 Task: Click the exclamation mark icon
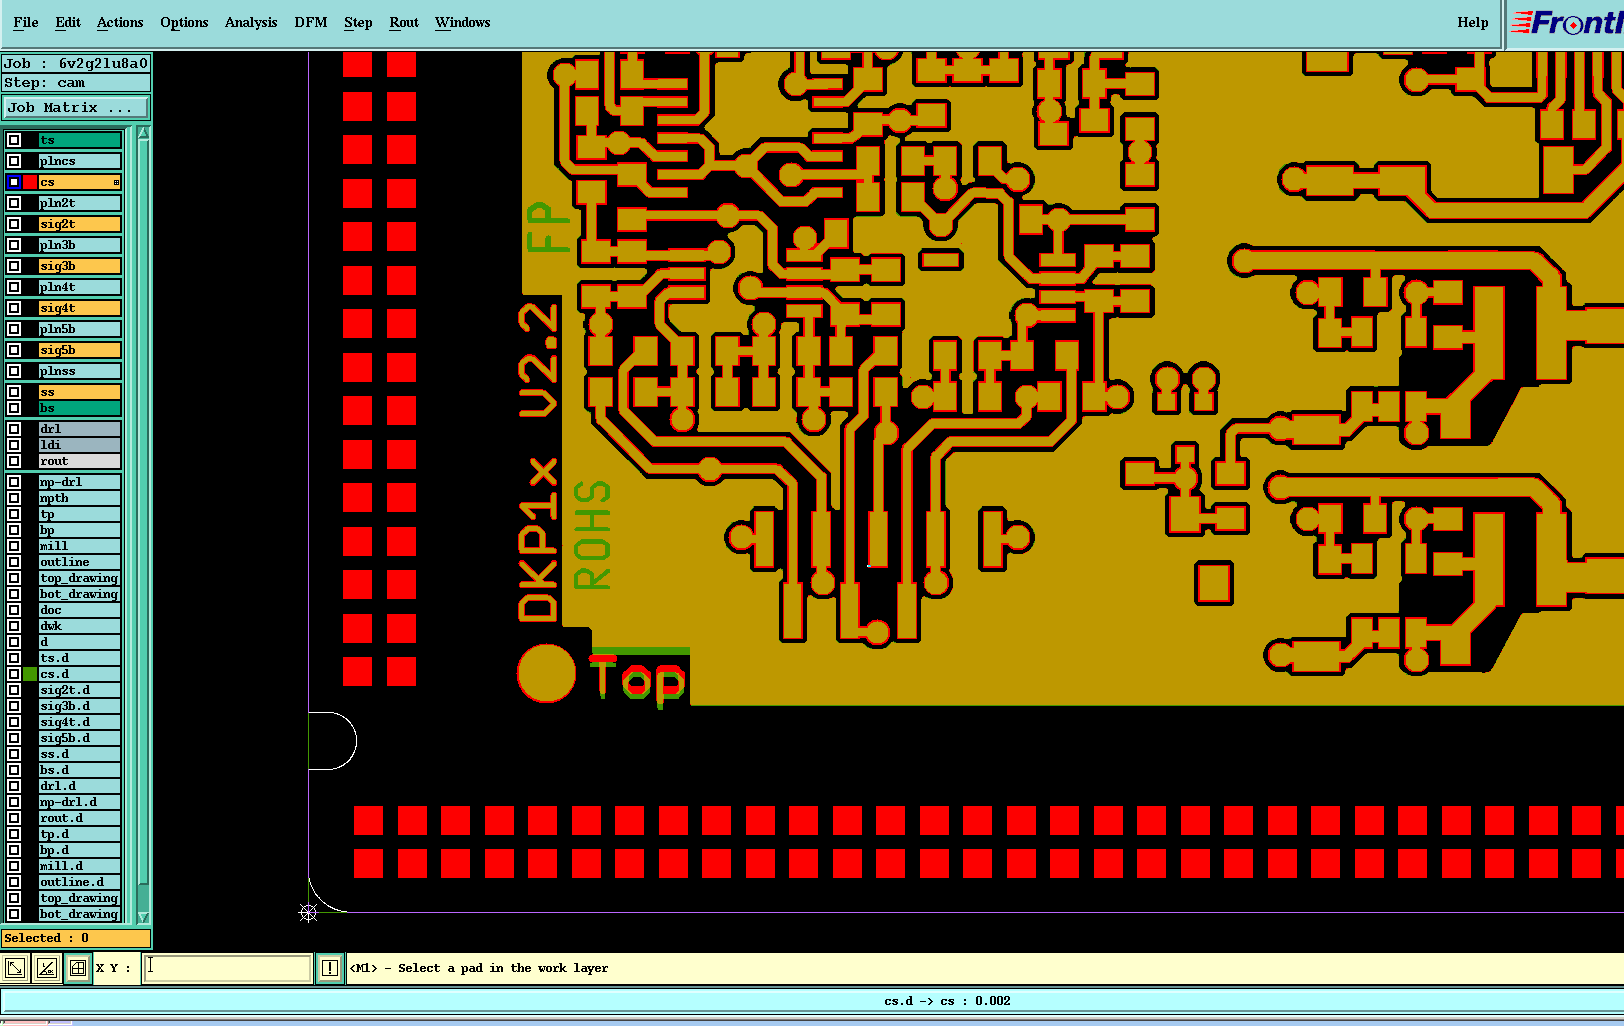[x=329, y=968]
